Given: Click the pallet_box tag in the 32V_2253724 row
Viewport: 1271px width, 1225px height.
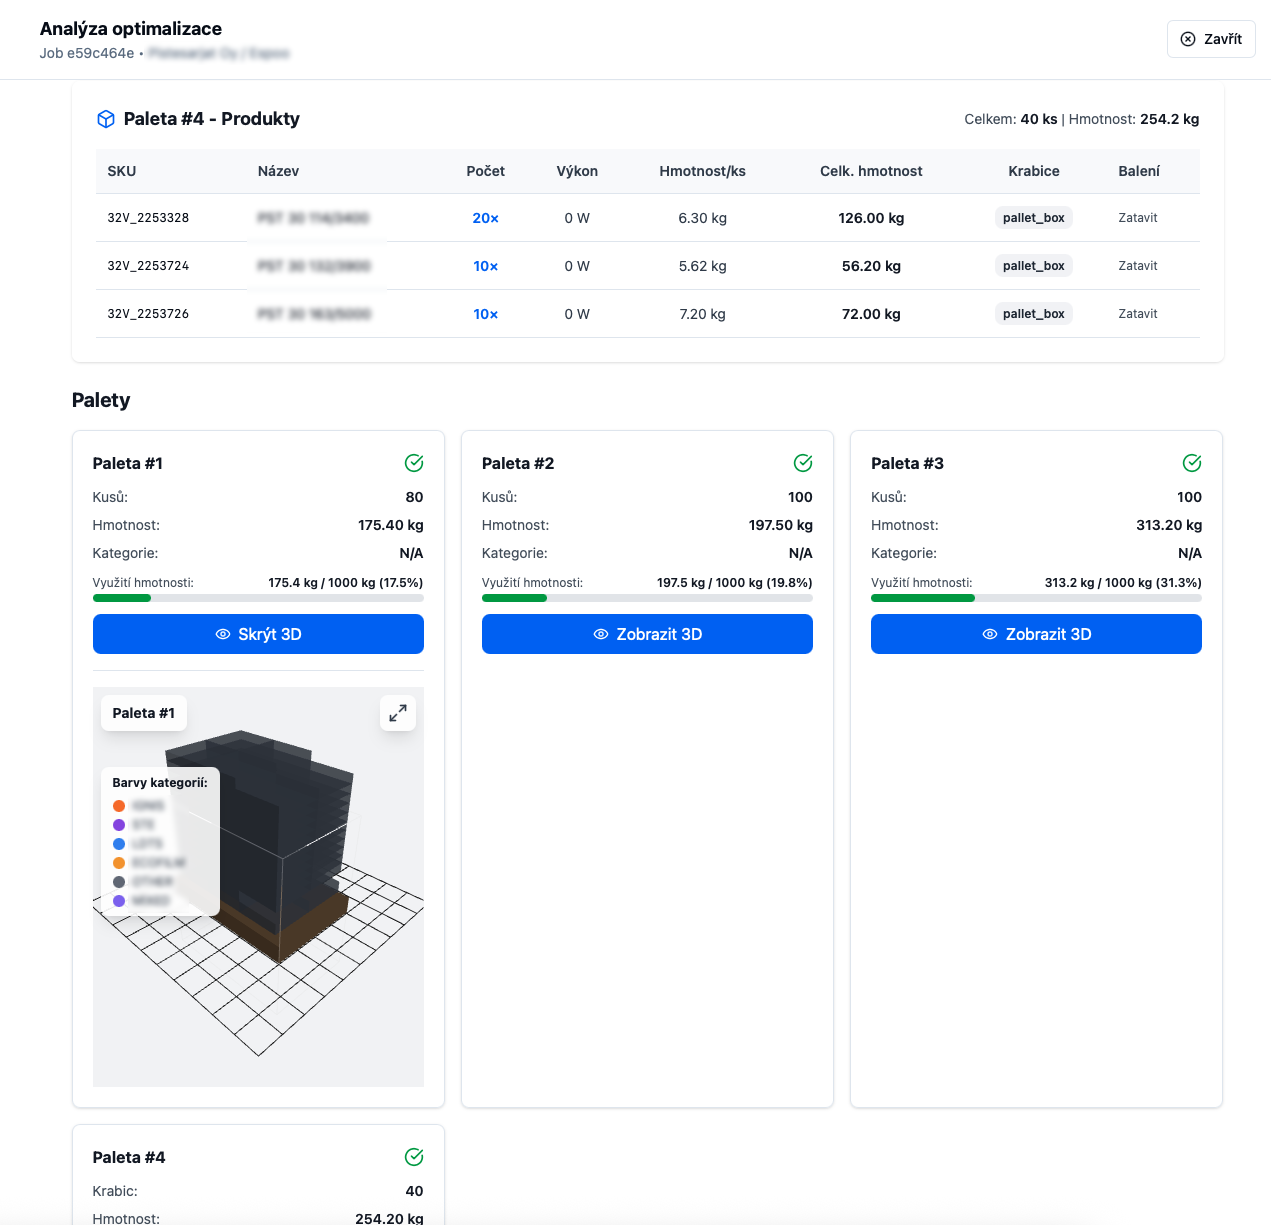Looking at the screenshot, I should coord(1034,266).
